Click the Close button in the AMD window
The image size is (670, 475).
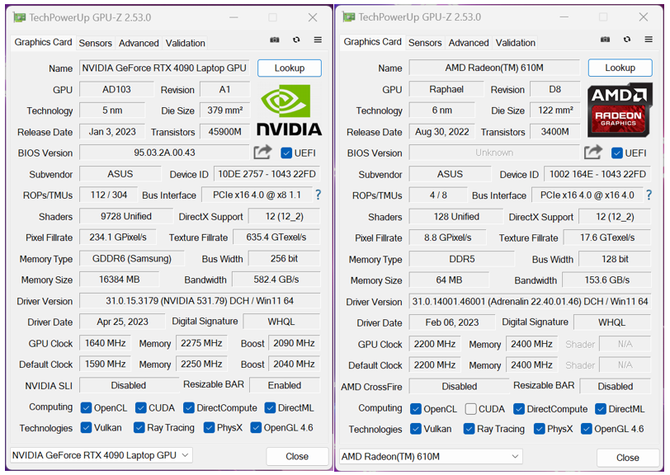[628, 457]
